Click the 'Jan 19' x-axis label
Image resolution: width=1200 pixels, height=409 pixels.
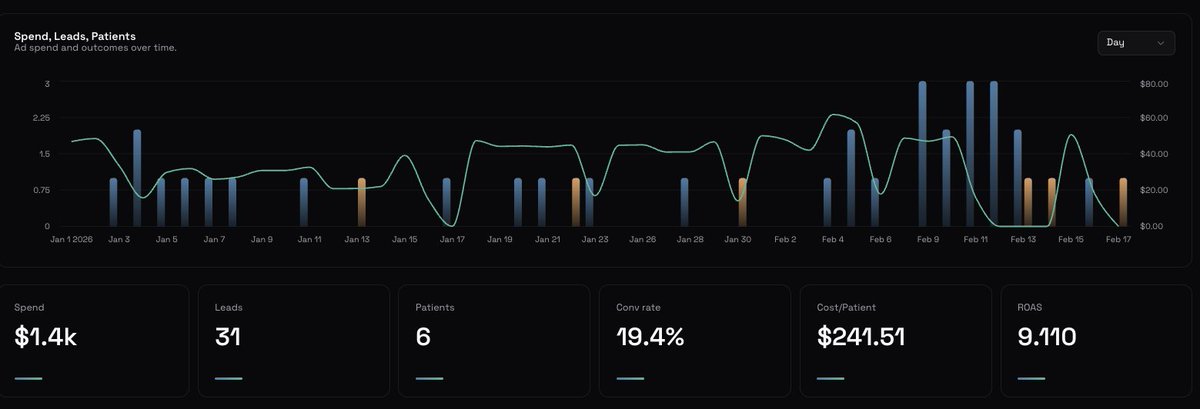pos(500,240)
